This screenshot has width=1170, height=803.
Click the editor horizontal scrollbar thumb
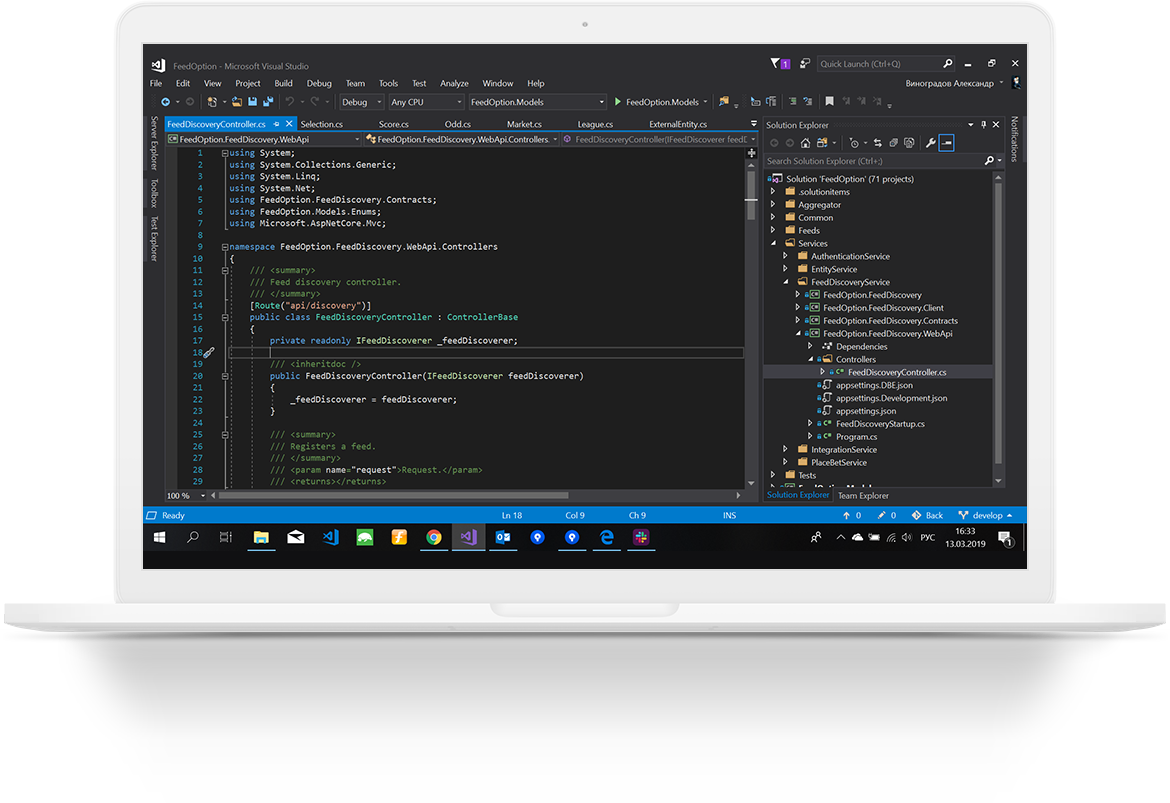[x=393, y=496]
